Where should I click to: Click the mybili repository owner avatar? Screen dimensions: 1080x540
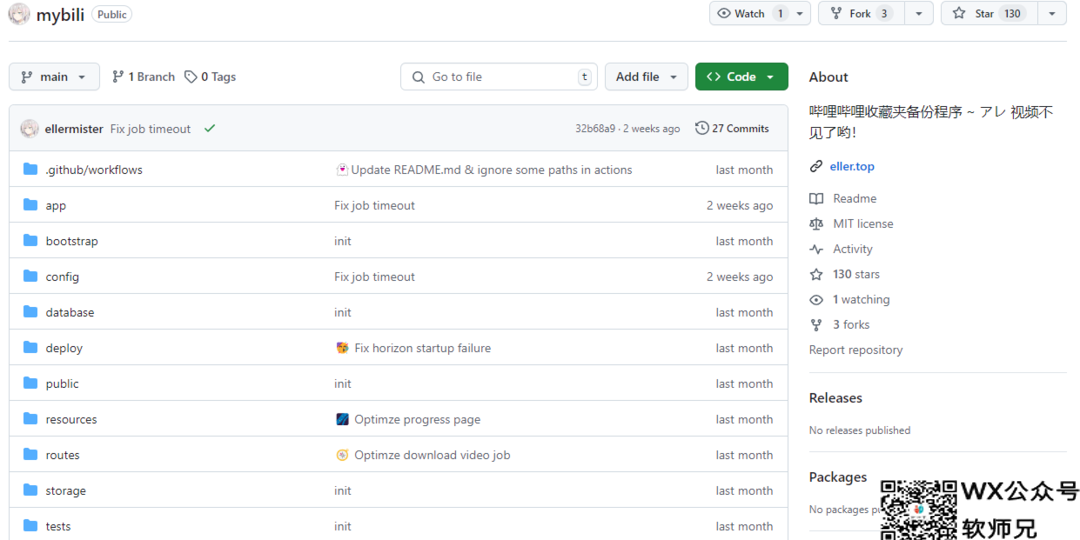pyautogui.click(x=19, y=13)
